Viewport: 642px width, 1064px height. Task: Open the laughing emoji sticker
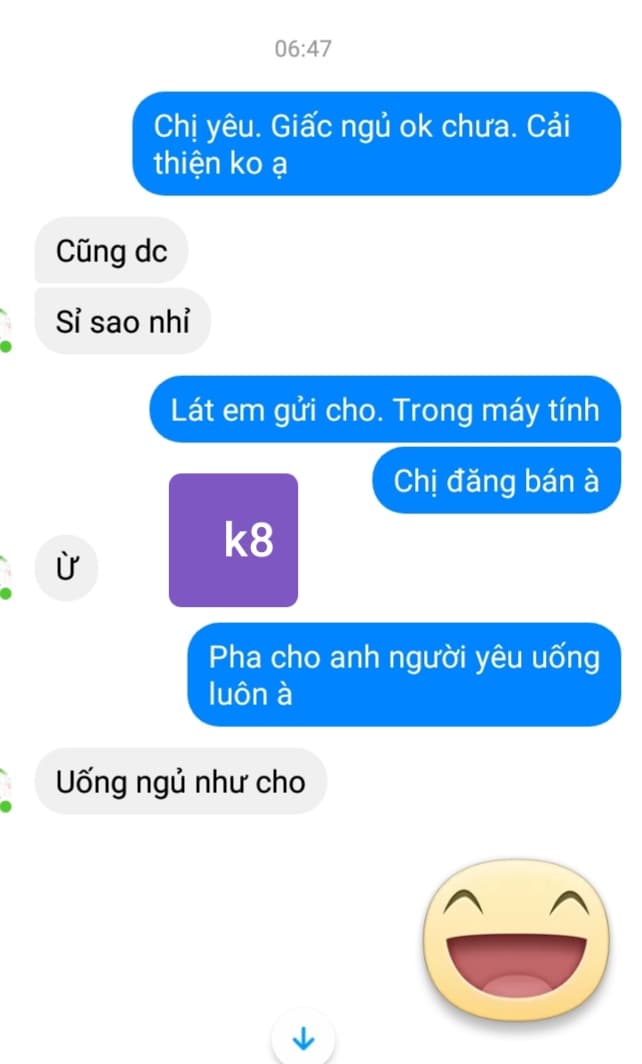516,941
